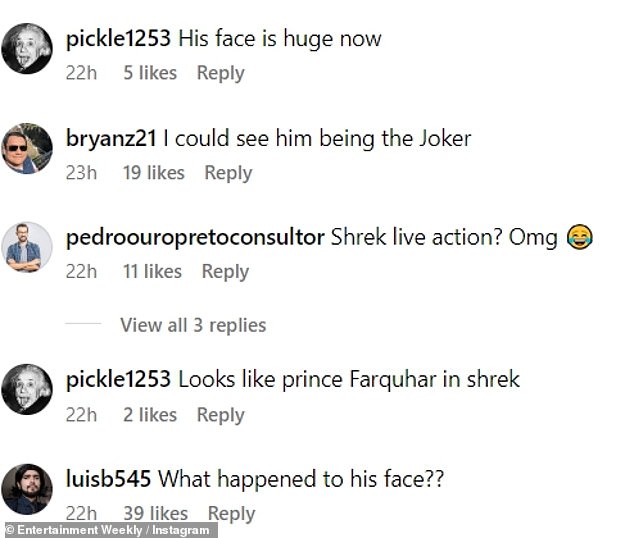This screenshot has height=538, width=634.
Task: Open pickle1253 avatar on Farquhar comment
Action: click(27, 389)
